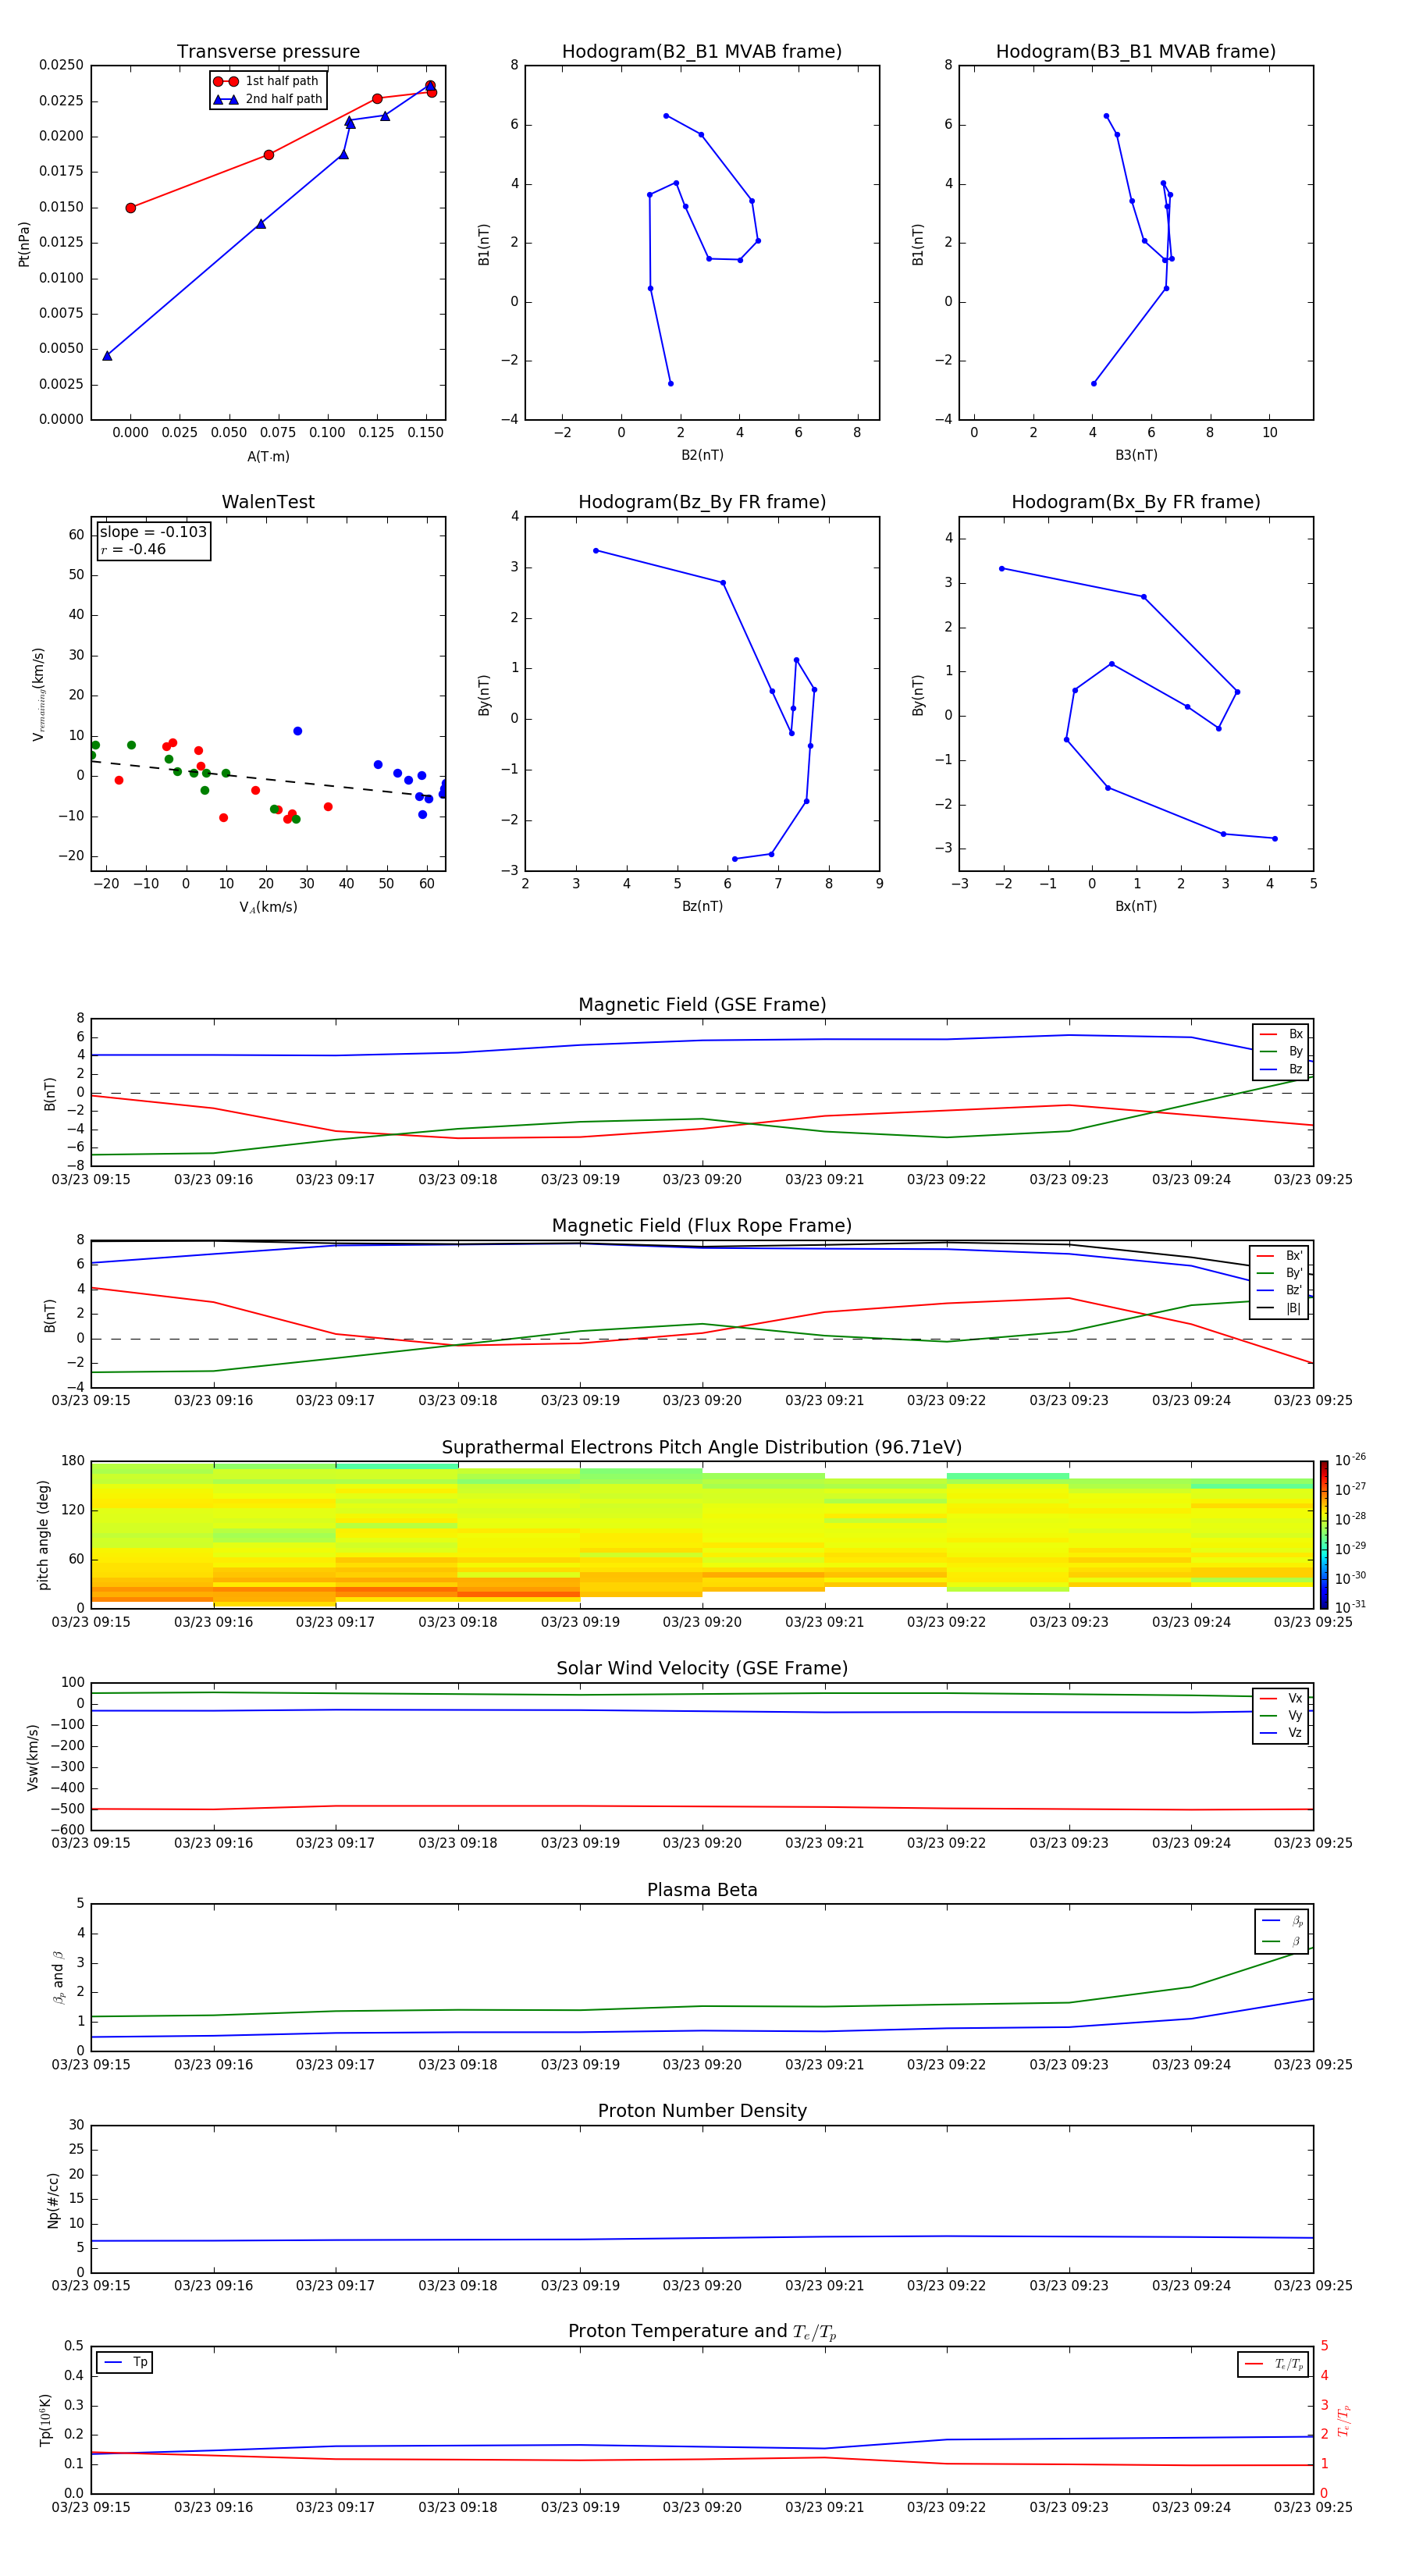The height and width of the screenshot is (2576, 1405).
Task: Click 'Vx' in solar wind velocity legend
Action: pyautogui.click(x=1281, y=1698)
